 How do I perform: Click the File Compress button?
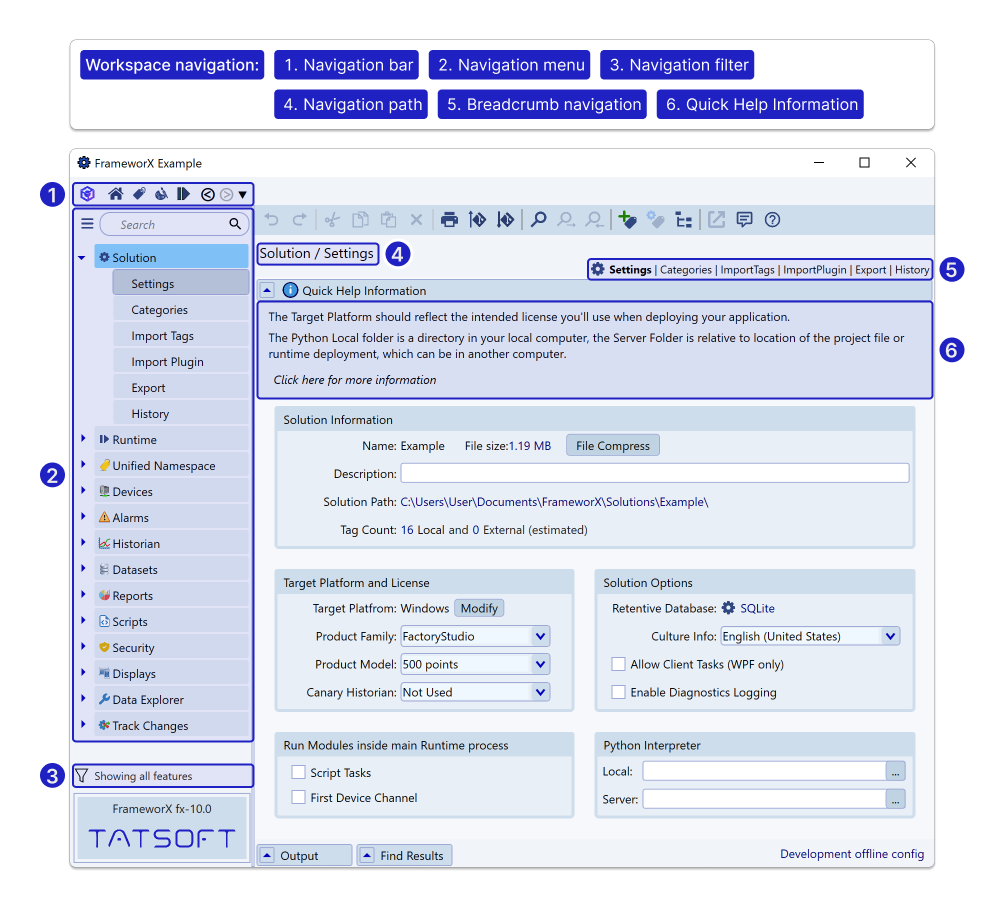(613, 445)
